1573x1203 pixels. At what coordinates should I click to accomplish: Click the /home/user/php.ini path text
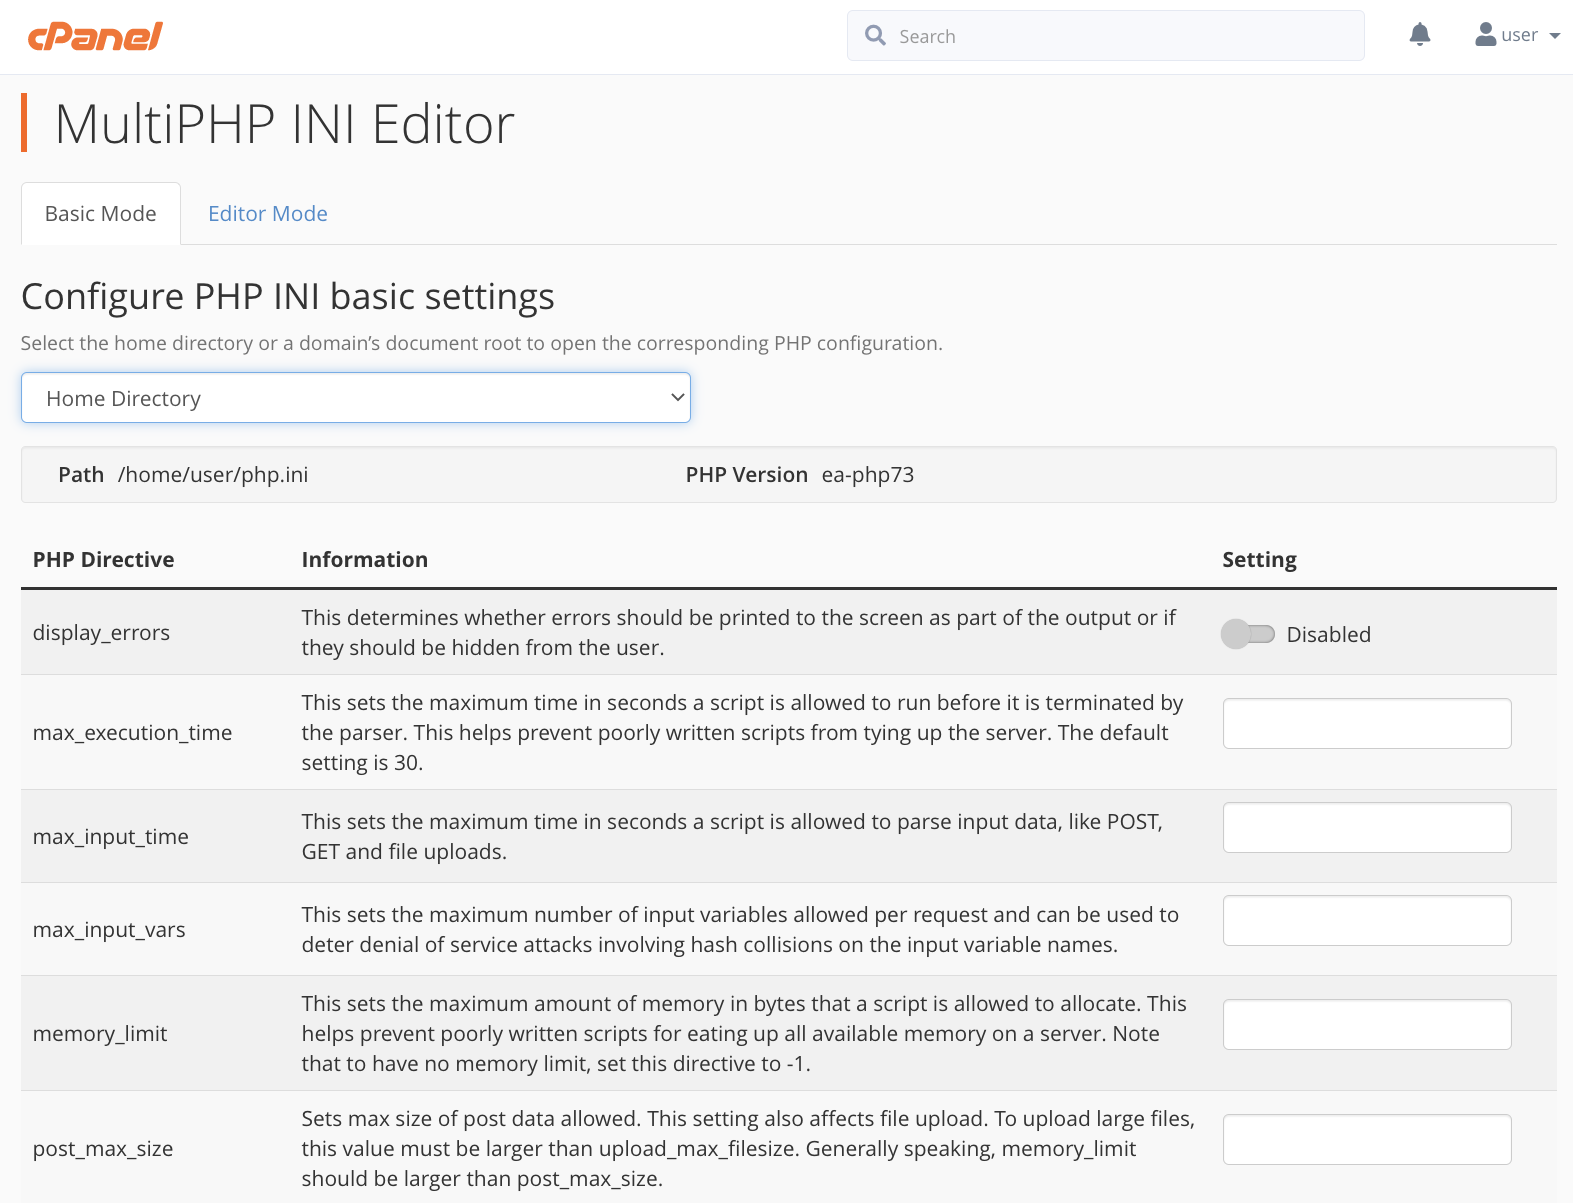[213, 475]
